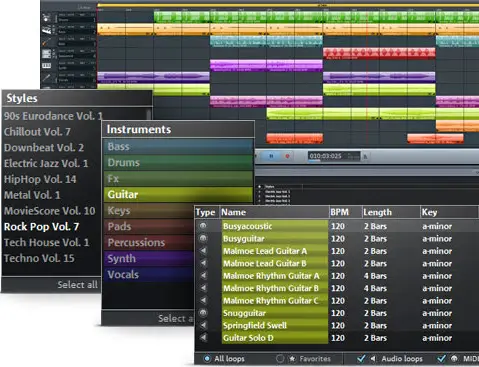This screenshot has height=367, width=479.
Task: Choose the Fx instrument category
Action: pyautogui.click(x=178, y=178)
